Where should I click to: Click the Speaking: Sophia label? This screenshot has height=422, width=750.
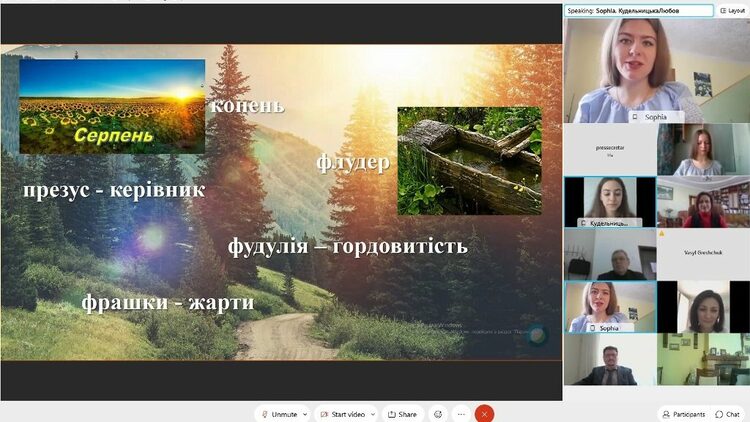point(639,11)
